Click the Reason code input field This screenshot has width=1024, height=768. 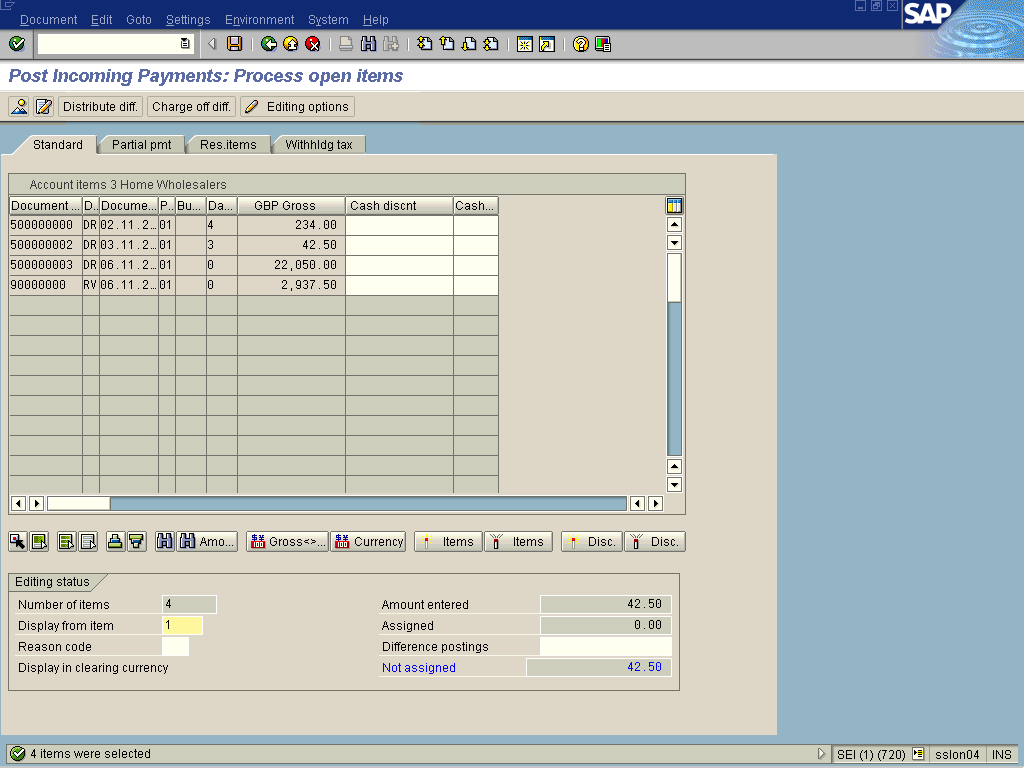[175, 647]
